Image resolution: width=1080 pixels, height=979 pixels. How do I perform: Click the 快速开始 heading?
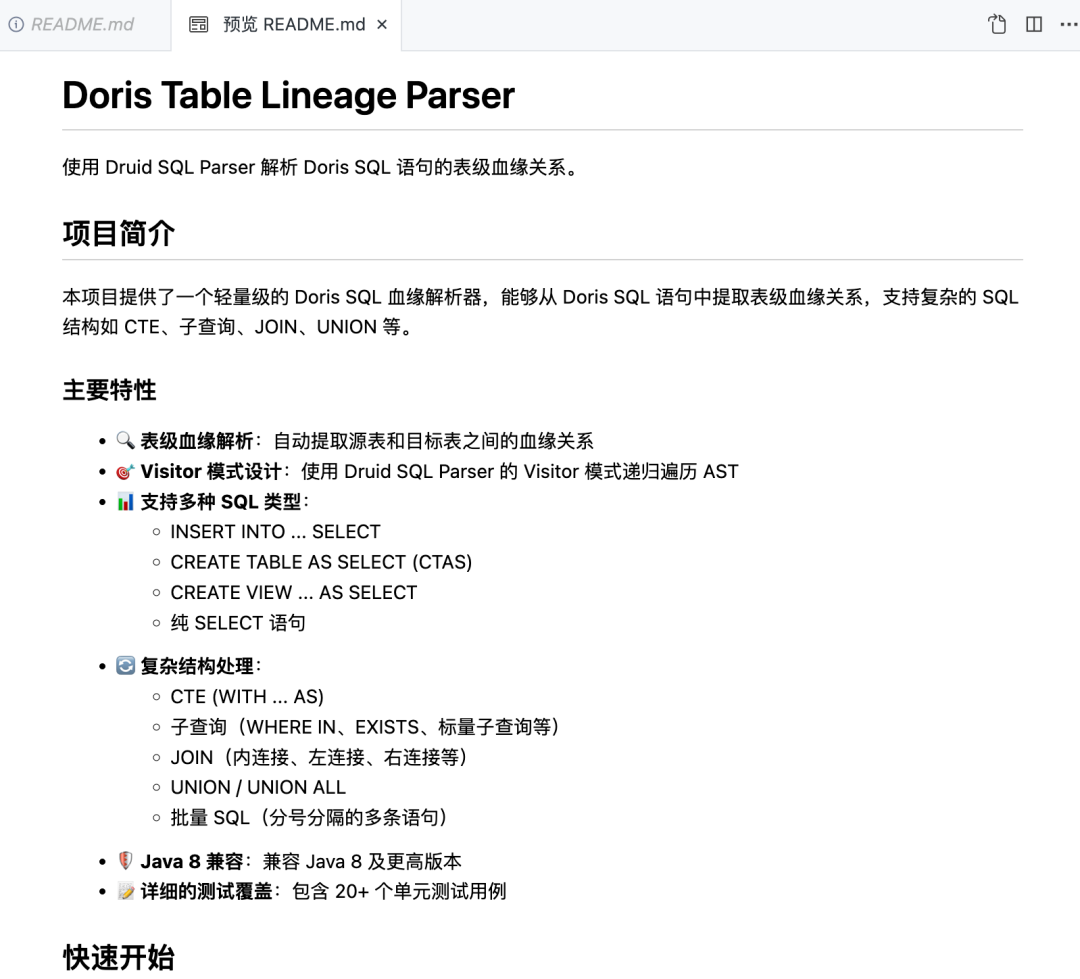tap(118, 958)
